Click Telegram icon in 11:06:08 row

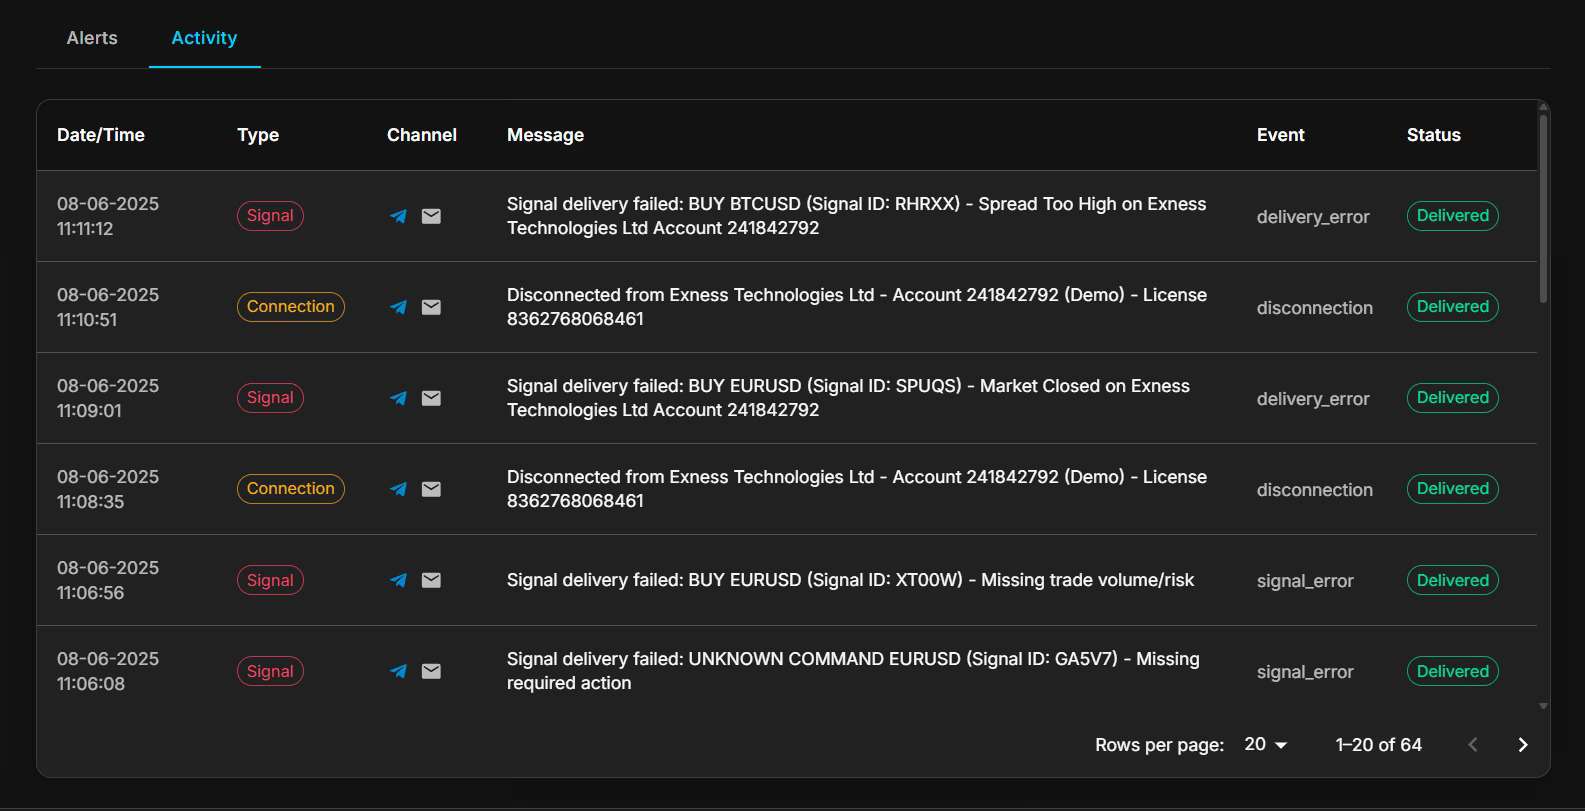(x=398, y=671)
